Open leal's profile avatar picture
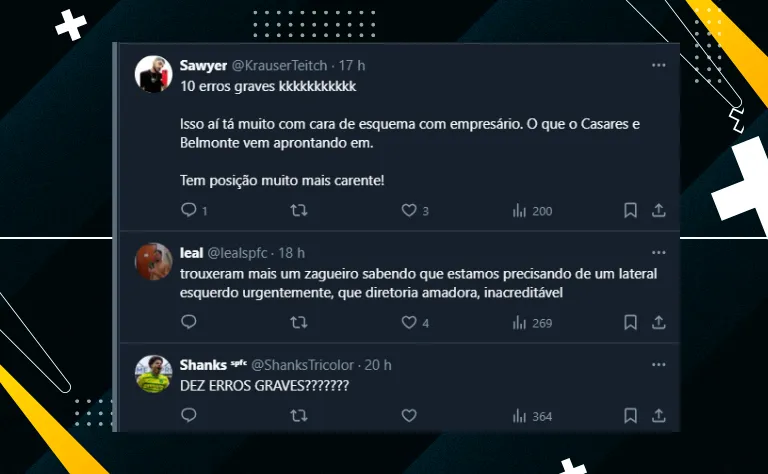Image resolution: width=768 pixels, height=474 pixels. [153, 262]
